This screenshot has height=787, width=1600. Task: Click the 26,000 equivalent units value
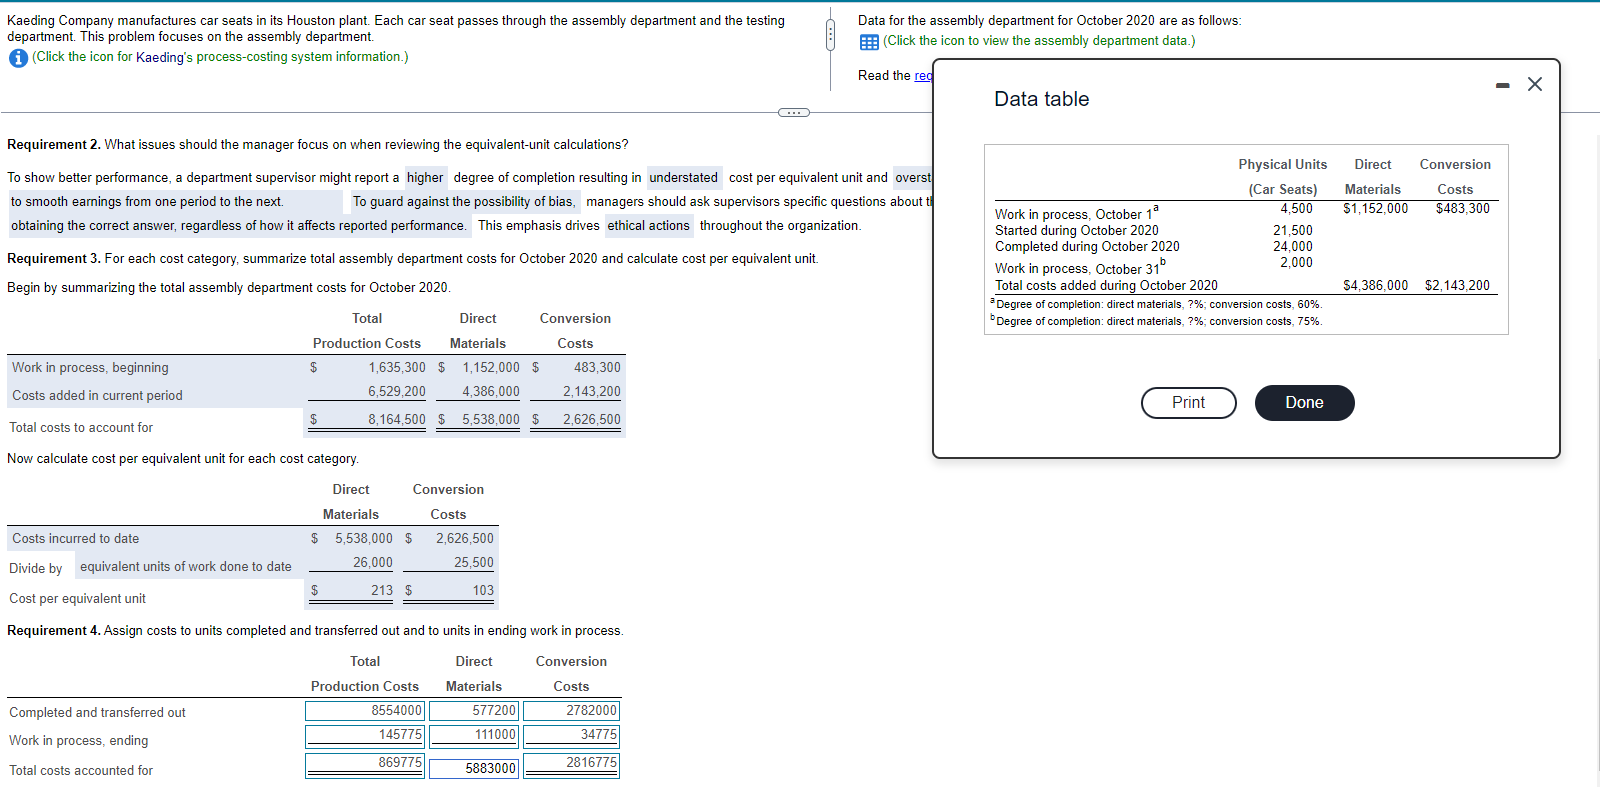[373, 563]
